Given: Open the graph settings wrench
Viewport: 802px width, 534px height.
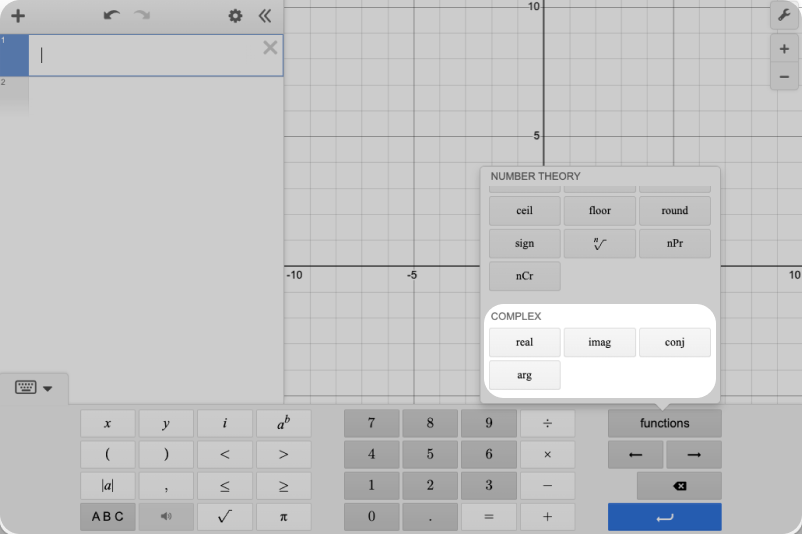Looking at the screenshot, I should coord(783,16).
